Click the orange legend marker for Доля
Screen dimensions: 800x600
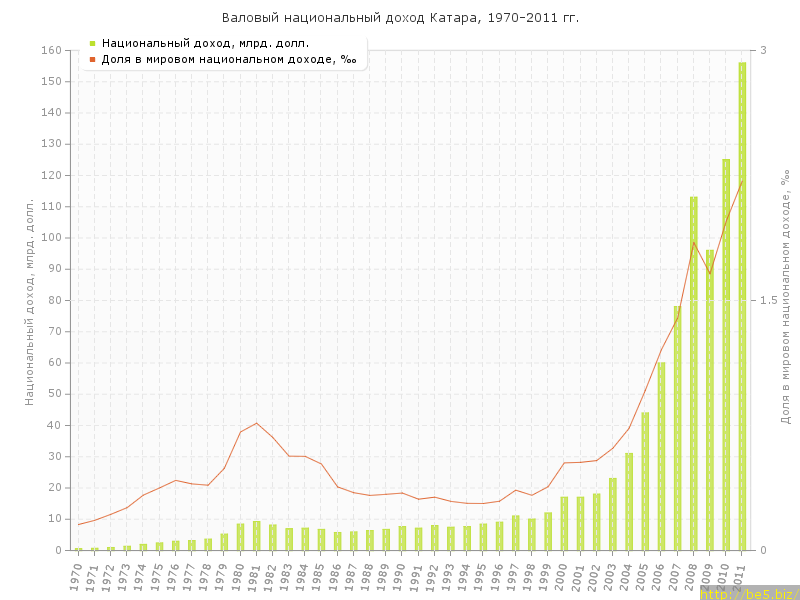92,59
